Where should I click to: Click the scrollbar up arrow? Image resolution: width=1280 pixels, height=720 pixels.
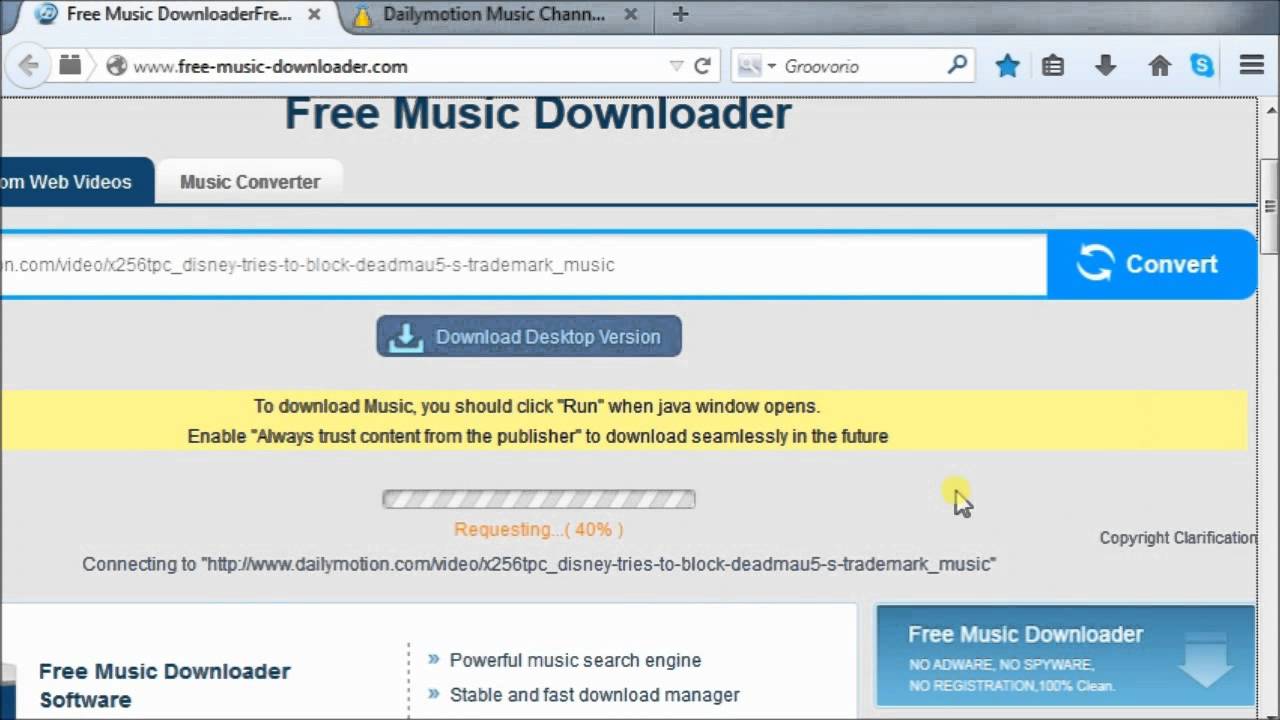(x=1270, y=110)
